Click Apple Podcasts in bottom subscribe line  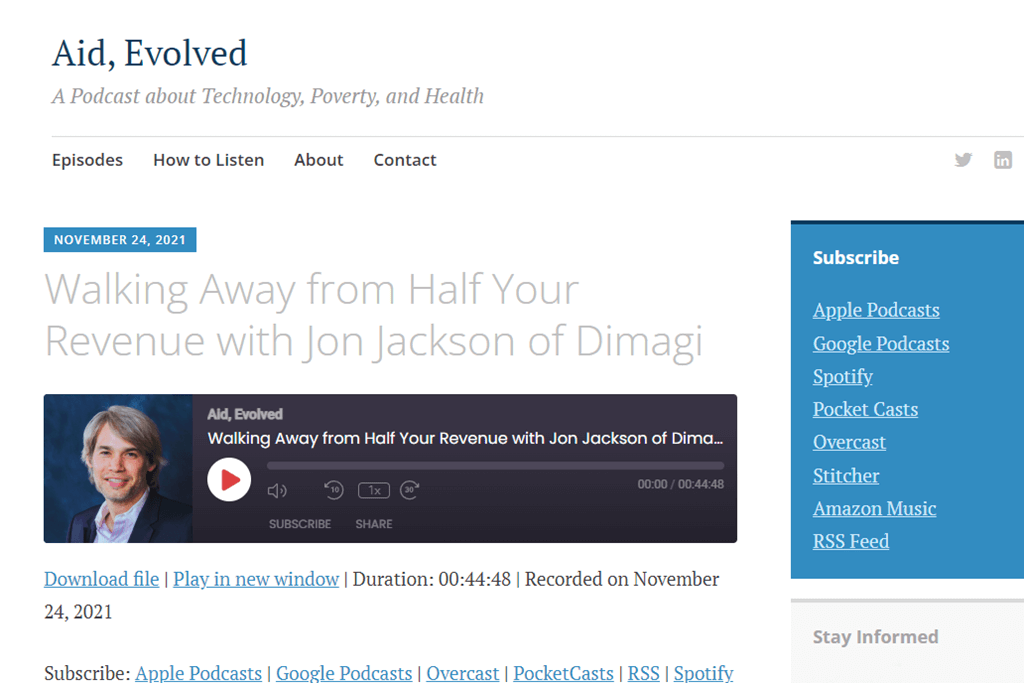pyautogui.click(x=199, y=673)
